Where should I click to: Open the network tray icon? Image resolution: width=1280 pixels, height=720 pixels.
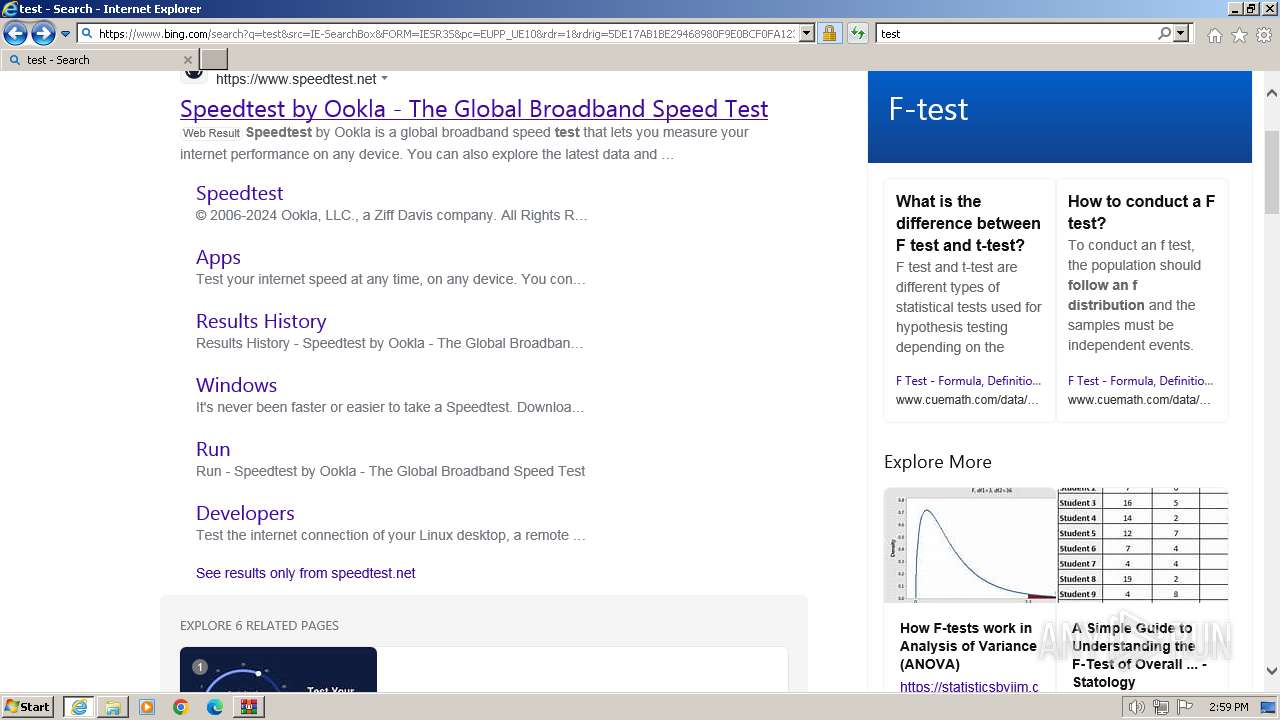pos(1161,707)
